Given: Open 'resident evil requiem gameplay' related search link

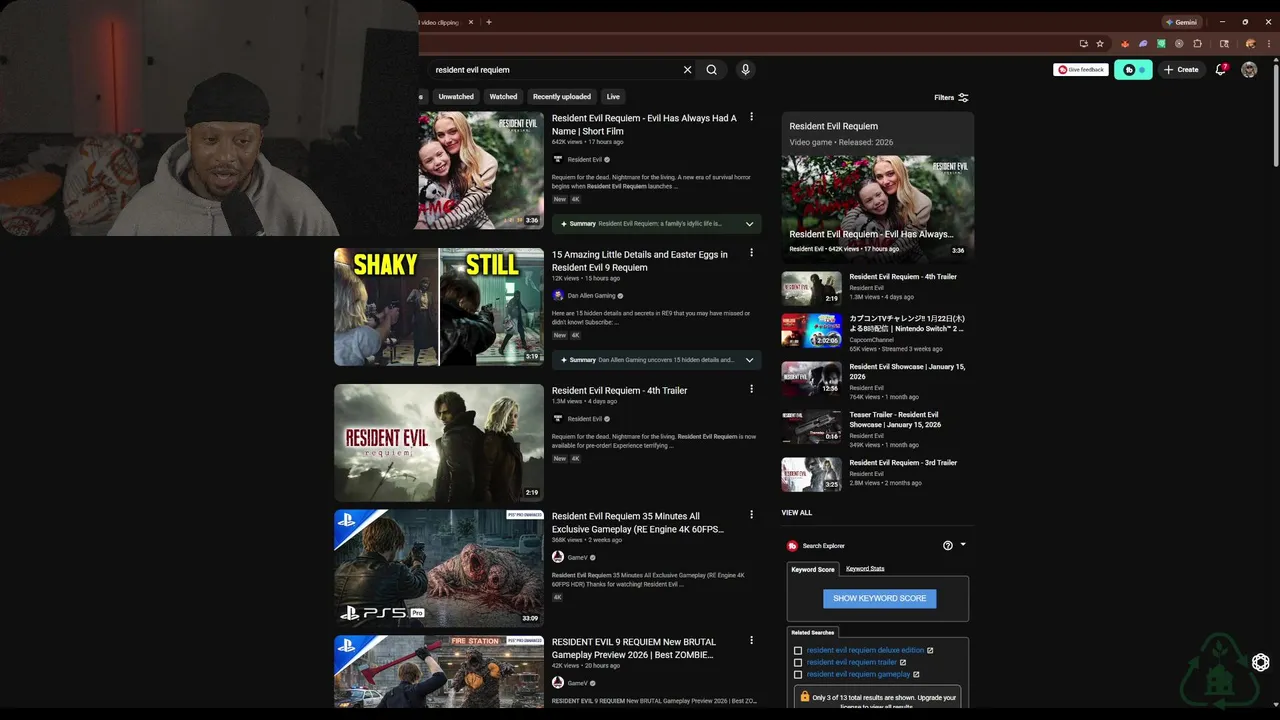Looking at the screenshot, I should click(x=859, y=674).
